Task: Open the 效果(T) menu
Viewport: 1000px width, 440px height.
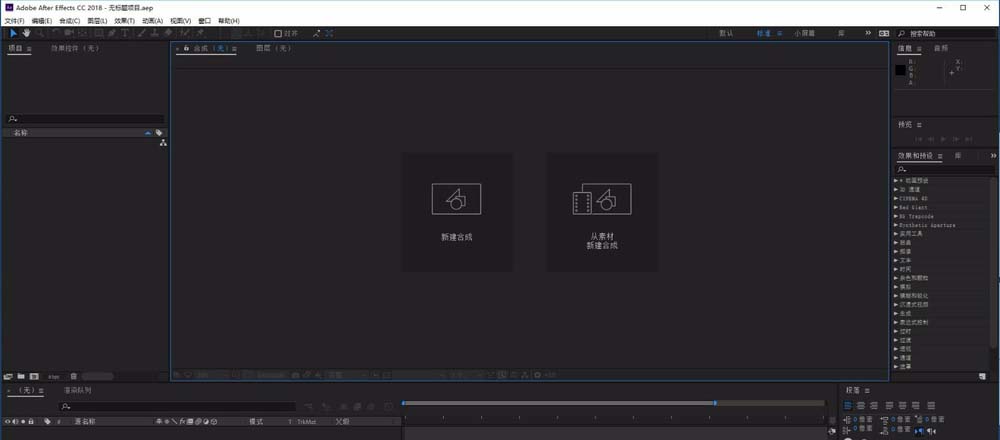Action: (124, 21)
